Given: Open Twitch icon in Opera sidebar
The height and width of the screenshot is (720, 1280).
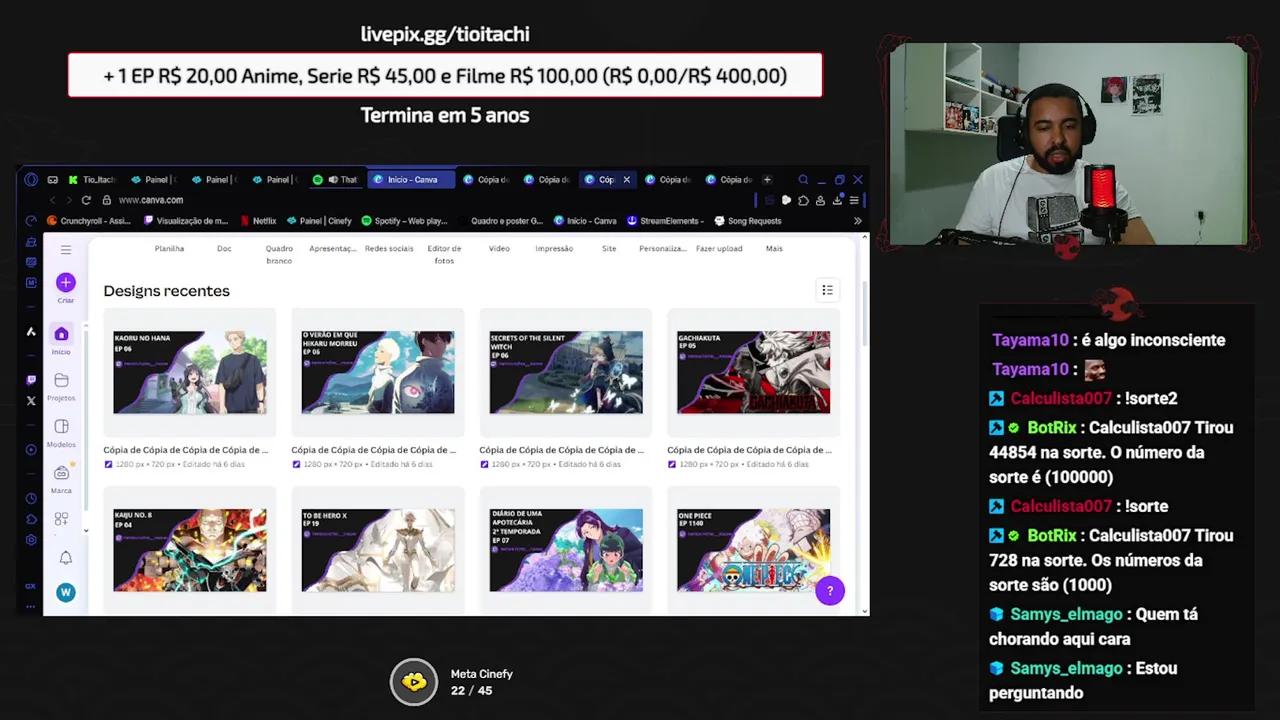Looking at the screenshot, I should tap(31, 380).
